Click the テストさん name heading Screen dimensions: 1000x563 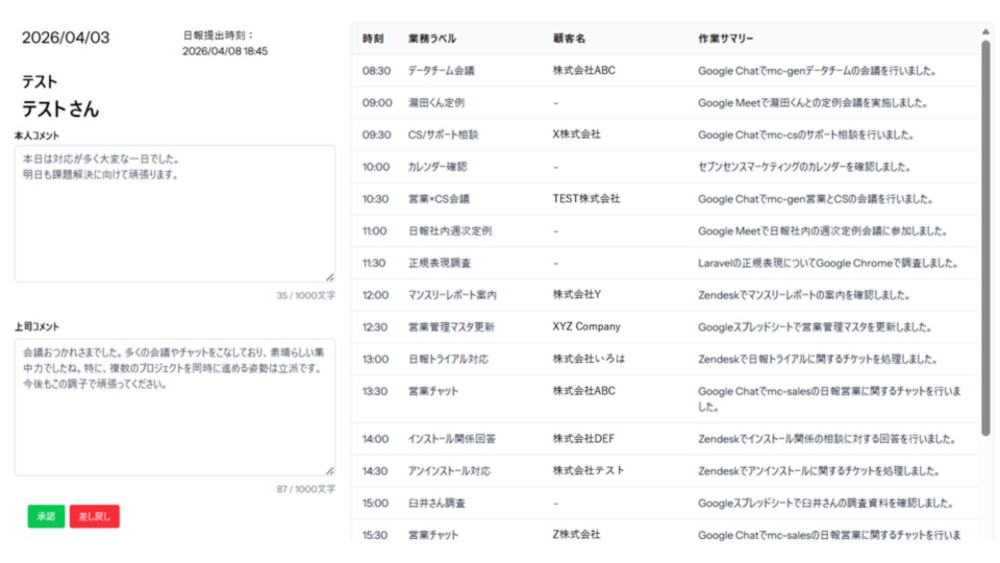coord(61,109)
